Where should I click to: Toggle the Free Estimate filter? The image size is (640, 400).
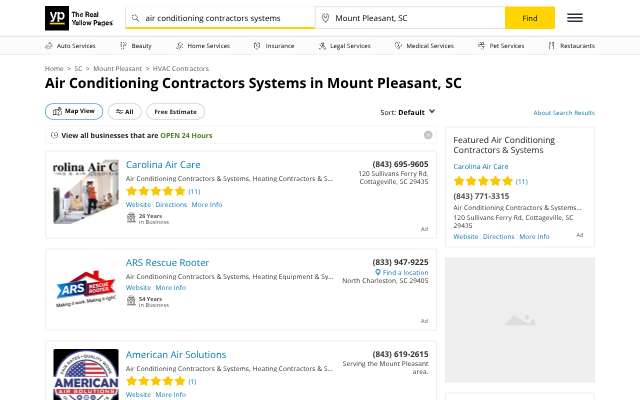pos(176,111)
